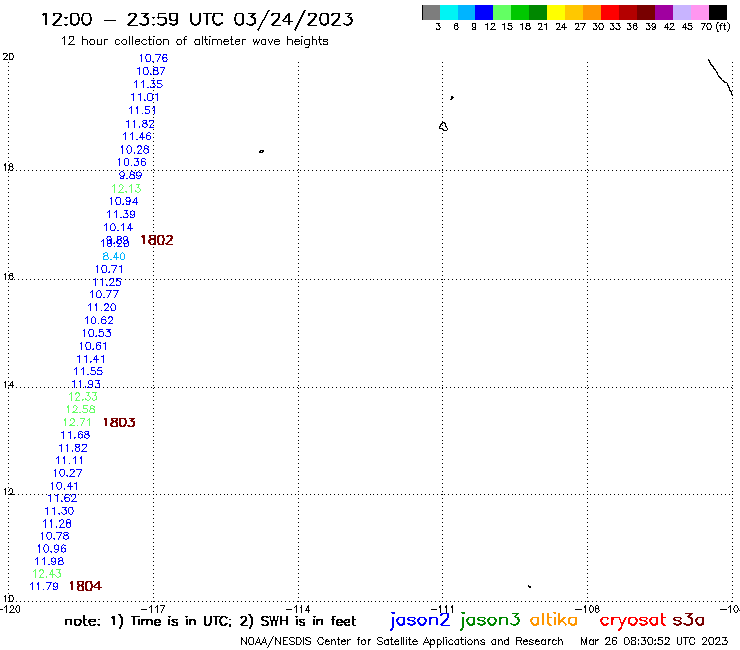Click the 1804 time marker
The image size is (740, 650).
pos(85,586)
